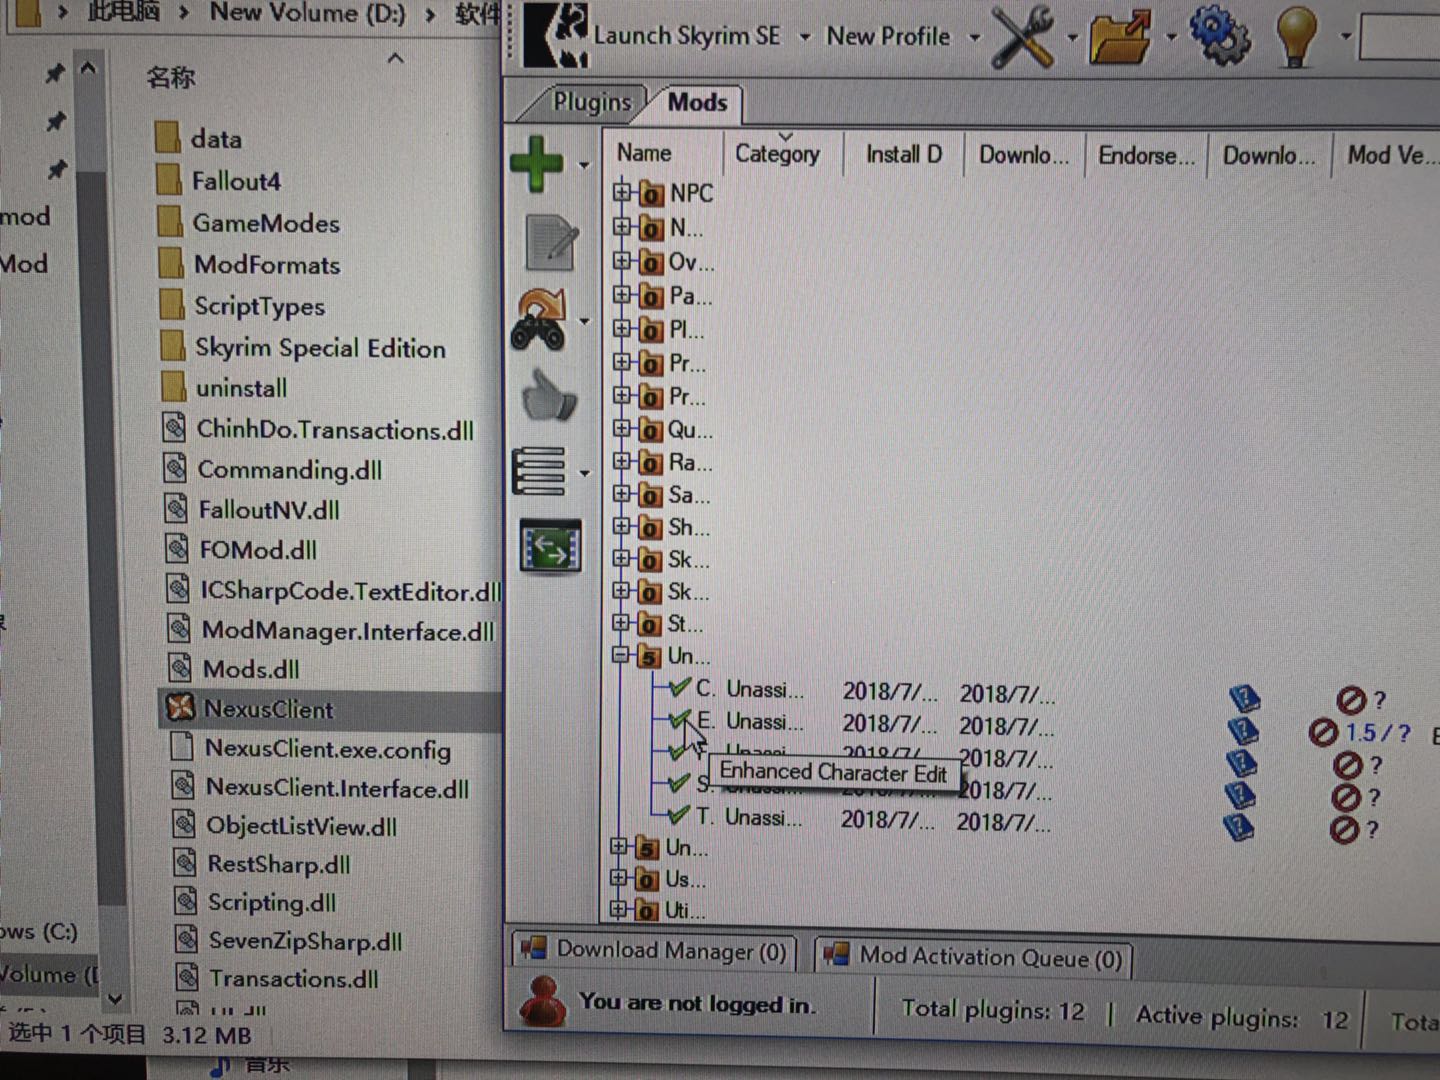This screenshot has width=1440, height=1080.
Task: Click the green arrows export icon
Action: [550, 546]
